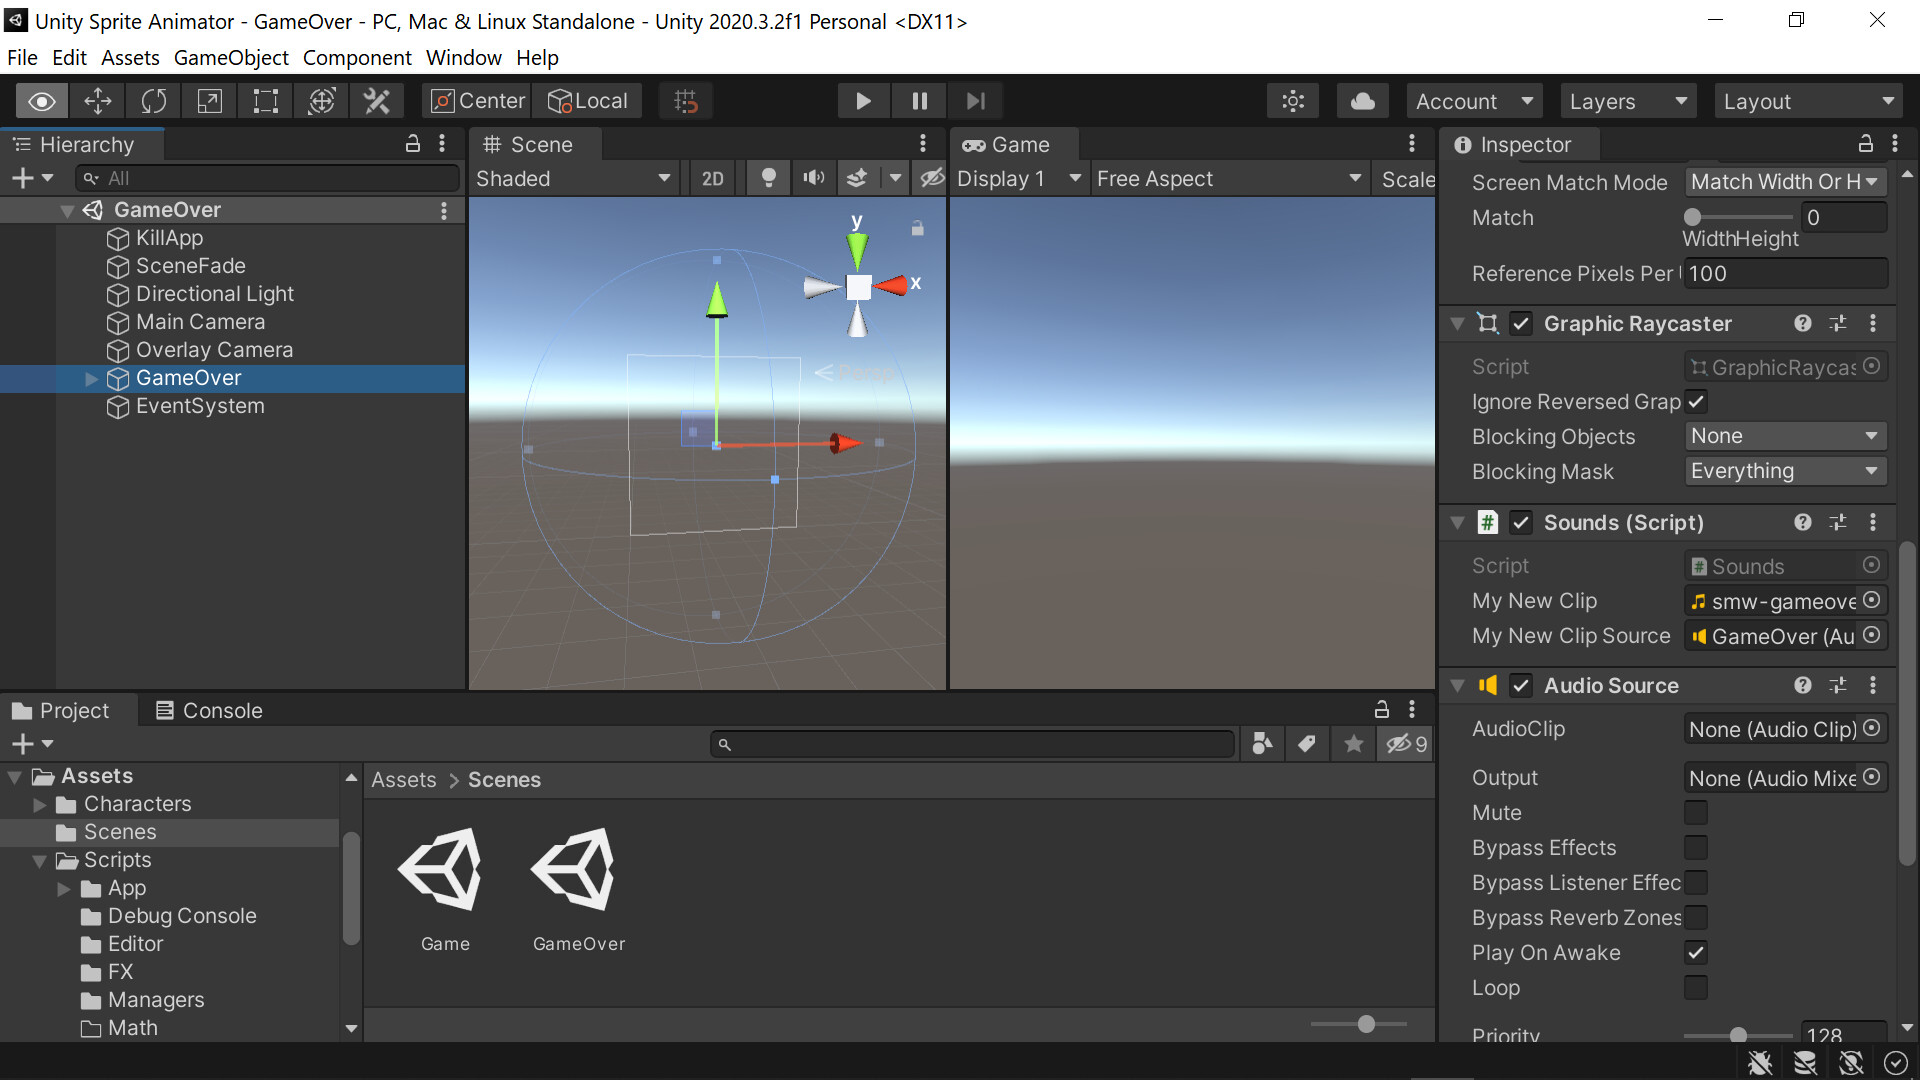The width and height of the screenshot is (1920, 1080).
Task: Select the Rotate tool
Action: tap(153, 100)
